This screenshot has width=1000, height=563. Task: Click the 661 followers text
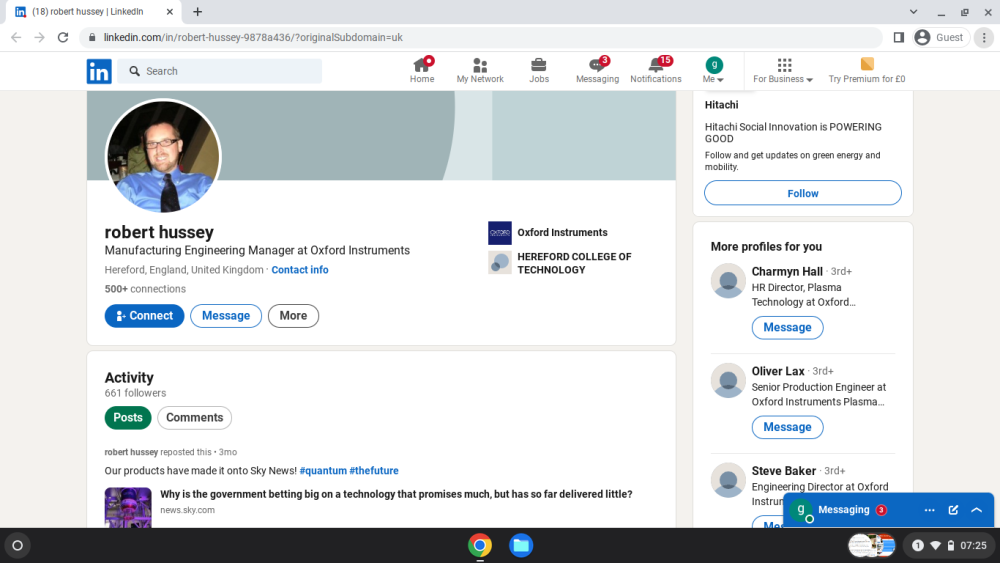click(x=135, y=393)
